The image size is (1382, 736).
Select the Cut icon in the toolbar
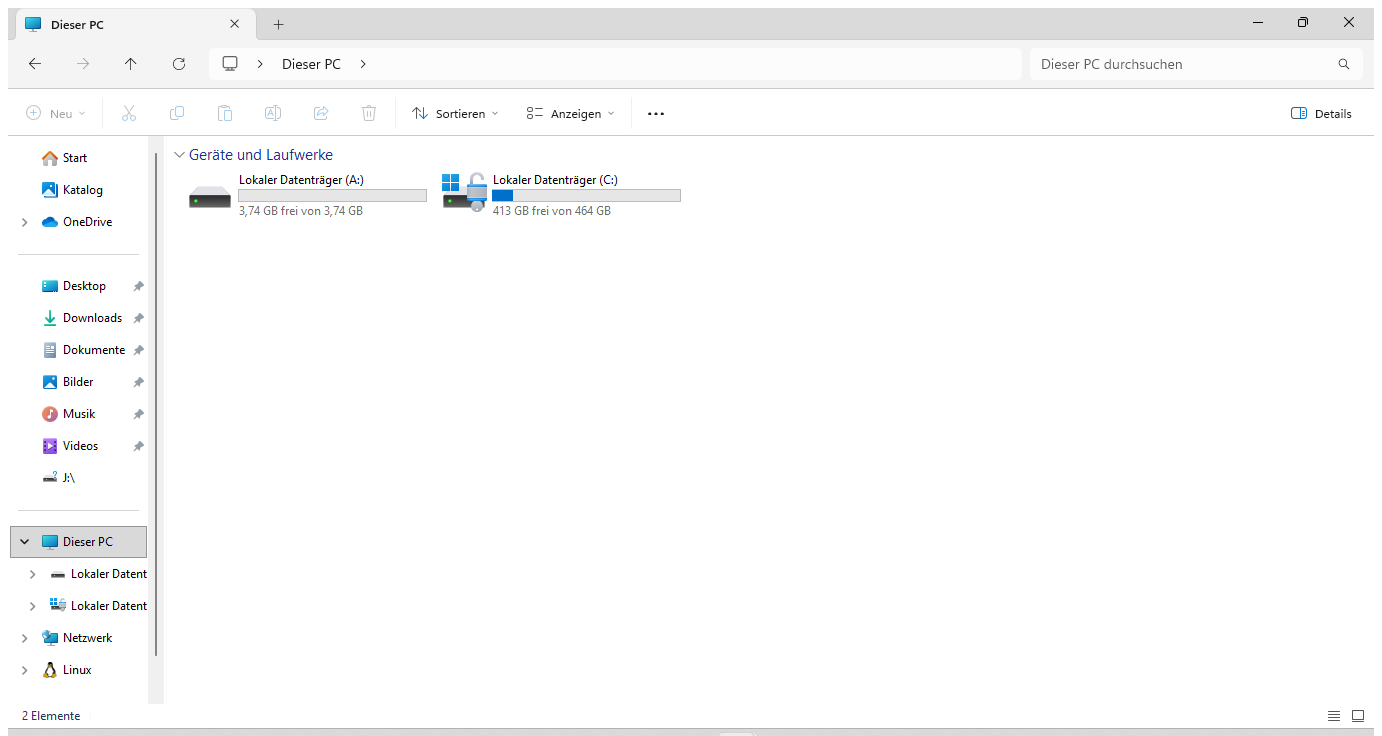[x=128, y=113]
